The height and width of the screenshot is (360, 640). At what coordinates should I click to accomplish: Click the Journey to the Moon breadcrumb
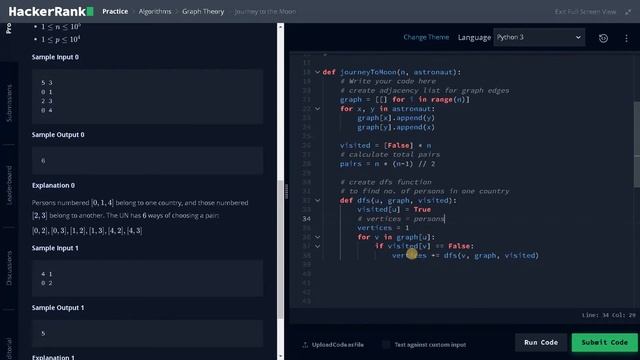tap(265, 11)
